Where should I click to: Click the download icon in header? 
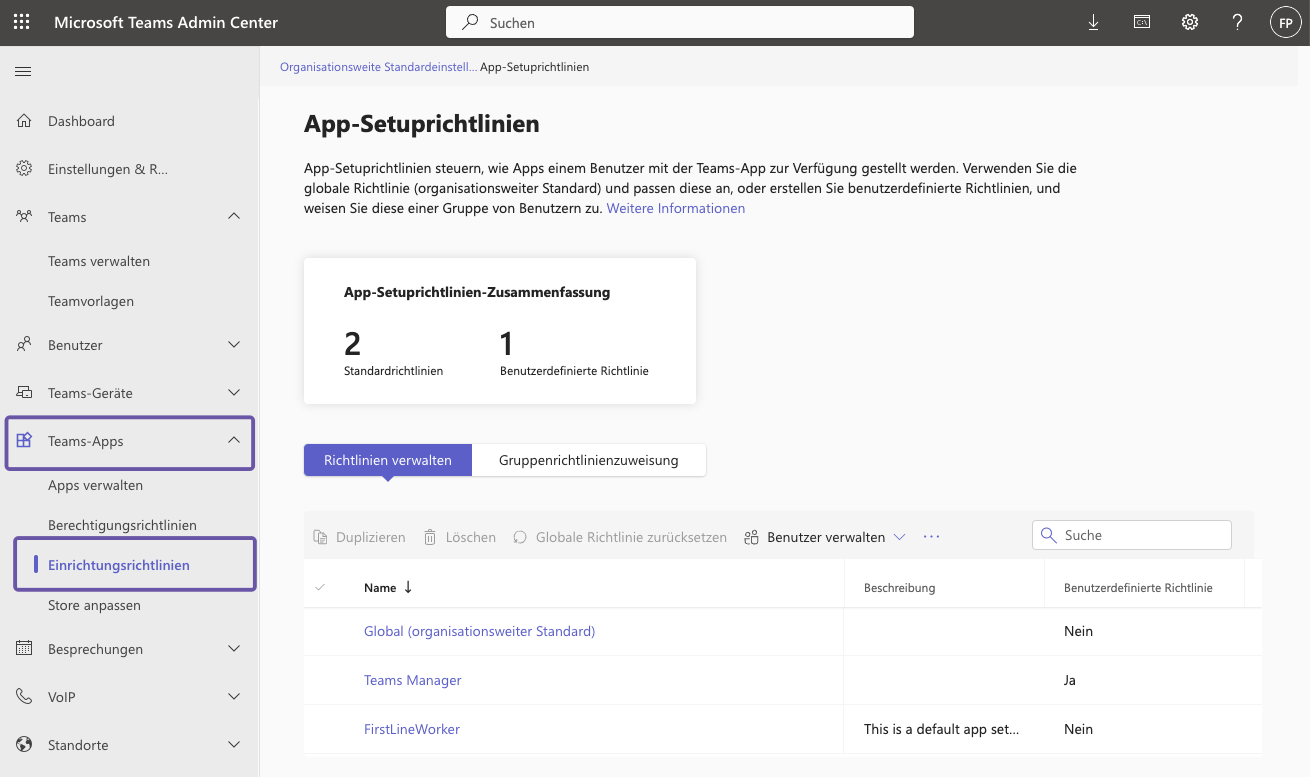click(1093, 22)
